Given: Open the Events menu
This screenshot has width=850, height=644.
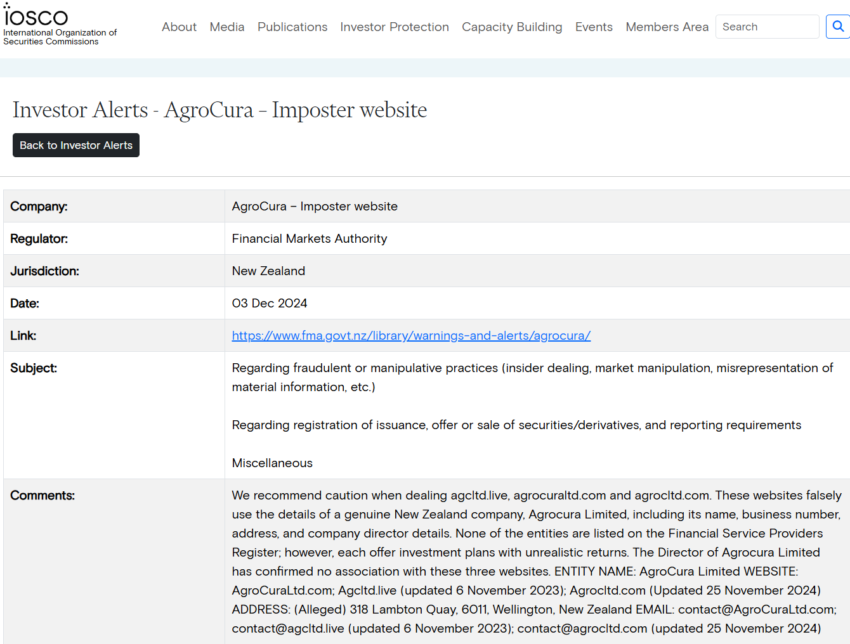Looking at the screenshot, I should 594,27.
